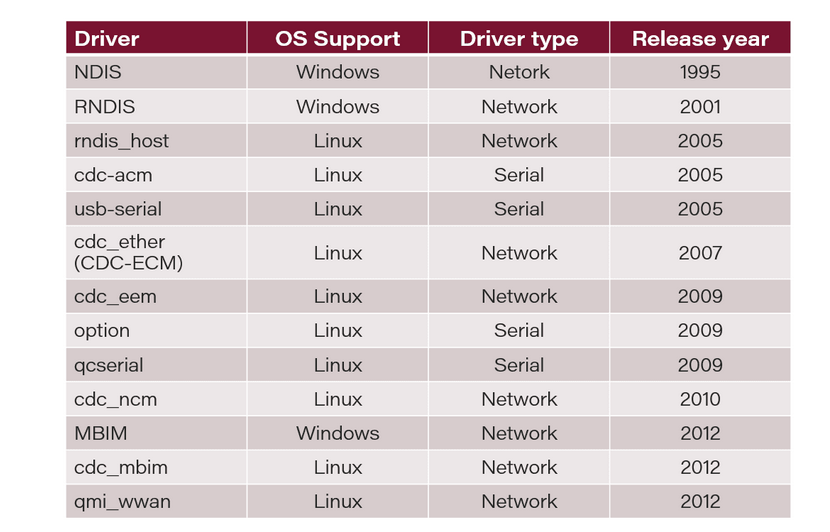Click the cdc-acm driver entry
This screenshot has height=532, width=830.
coord(113,175)
